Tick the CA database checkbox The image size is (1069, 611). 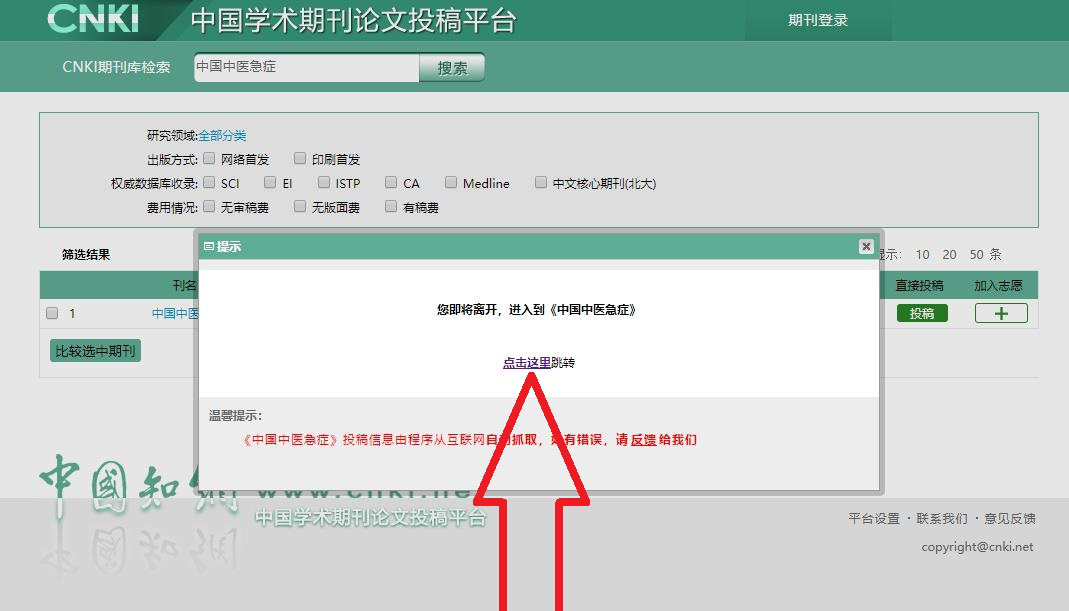(x=391, y=182)
